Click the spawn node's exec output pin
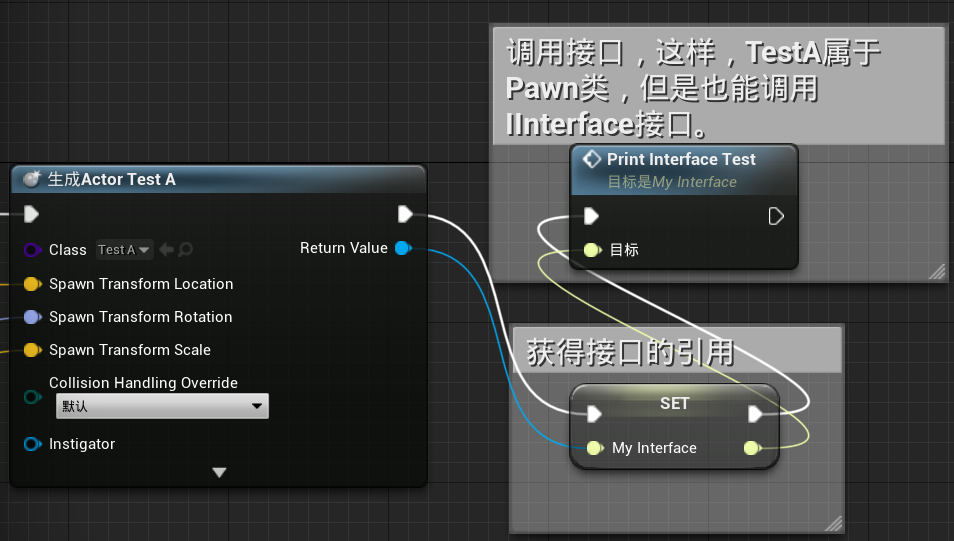The width and height of the screenshot is (954, 541). [x=405, y=214]
